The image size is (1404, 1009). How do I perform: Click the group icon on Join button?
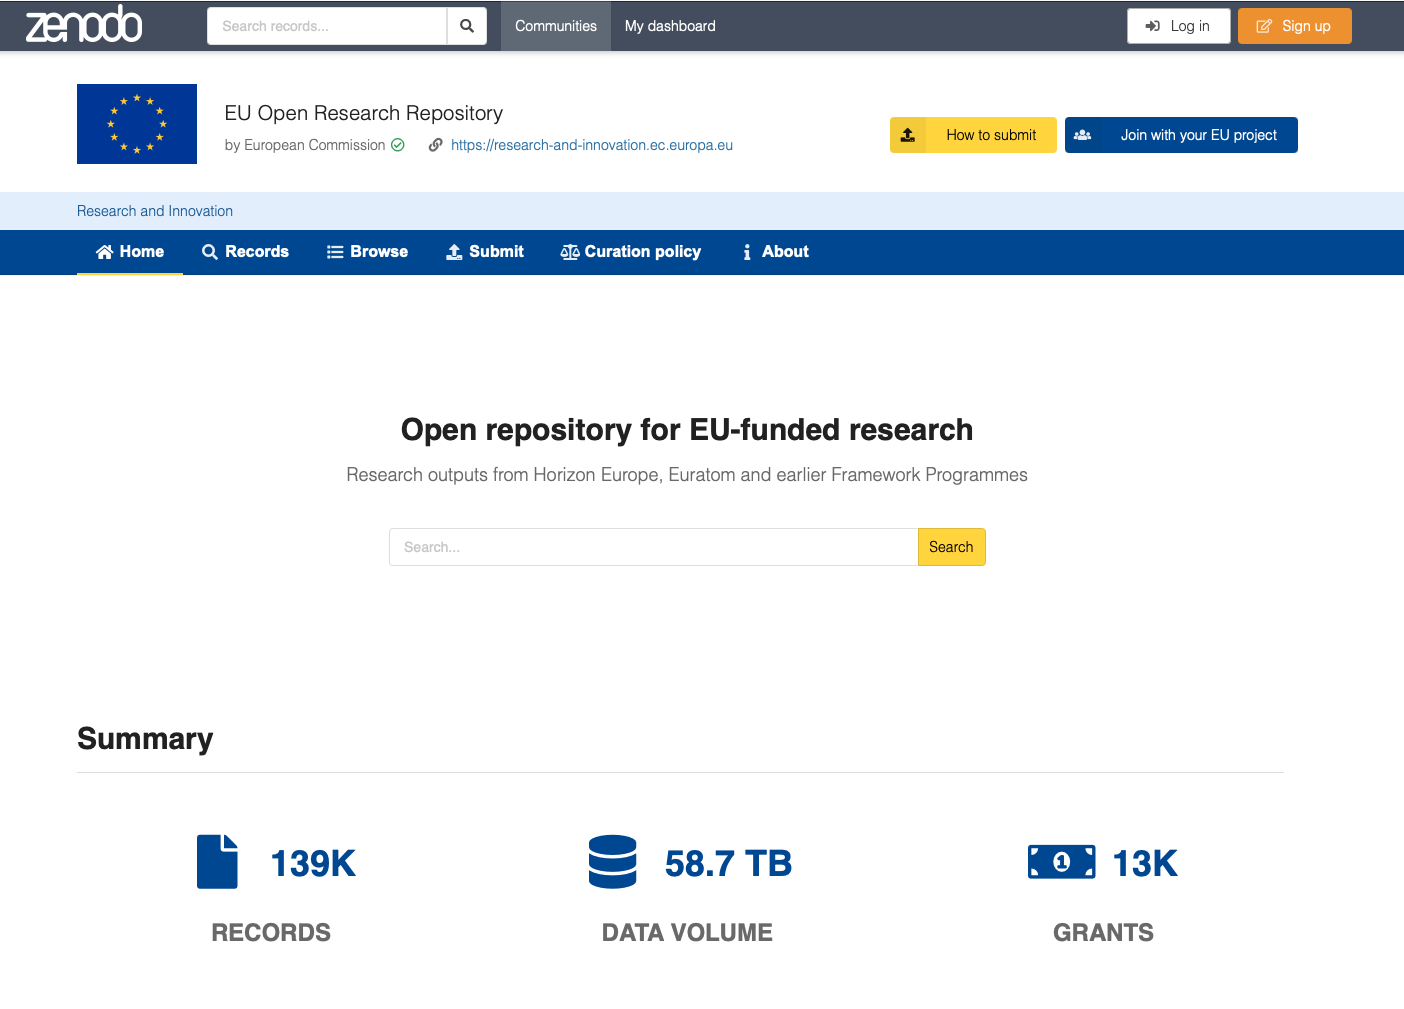[1083, 135]
